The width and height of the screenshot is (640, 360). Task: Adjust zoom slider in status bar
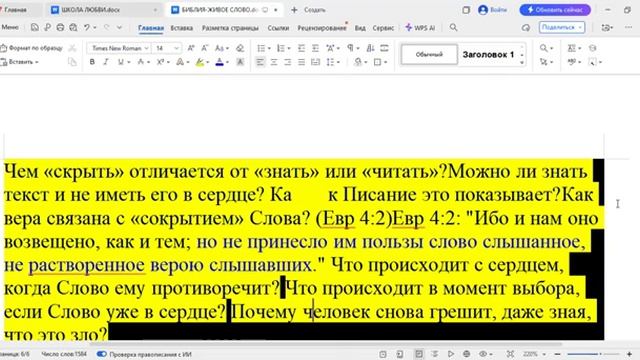[593, 354]
